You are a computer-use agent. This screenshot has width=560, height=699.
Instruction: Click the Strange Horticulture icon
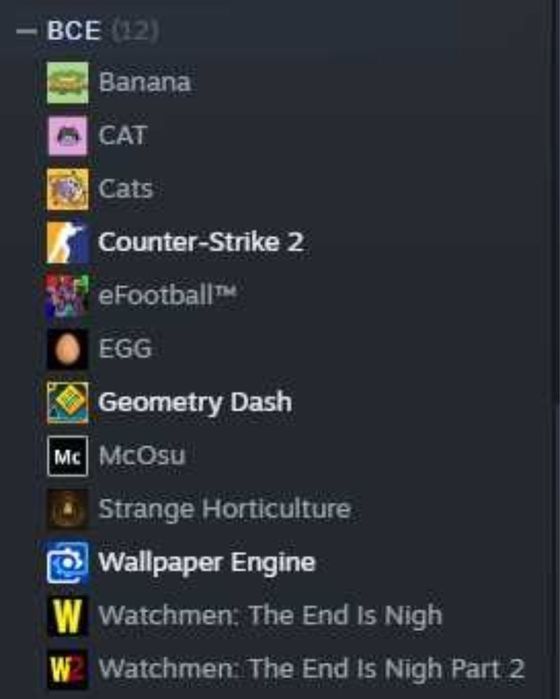tap(67, 509)
